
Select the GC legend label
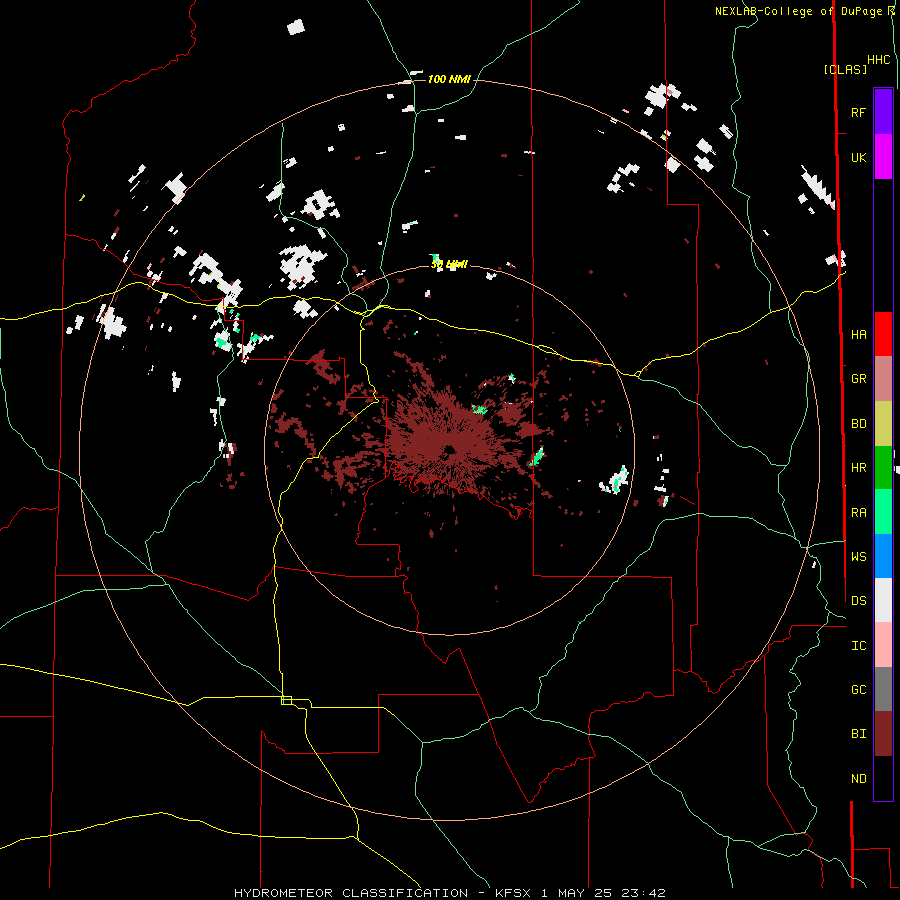pos(858,689)
